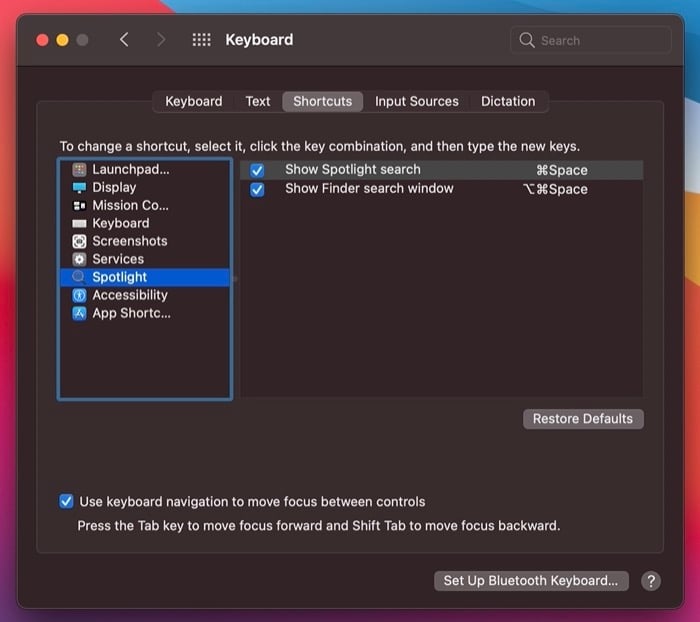Click the ⌘Space key combination
Image resolution: width=700 pixels, height=622 pixels.
click(562, 170)
